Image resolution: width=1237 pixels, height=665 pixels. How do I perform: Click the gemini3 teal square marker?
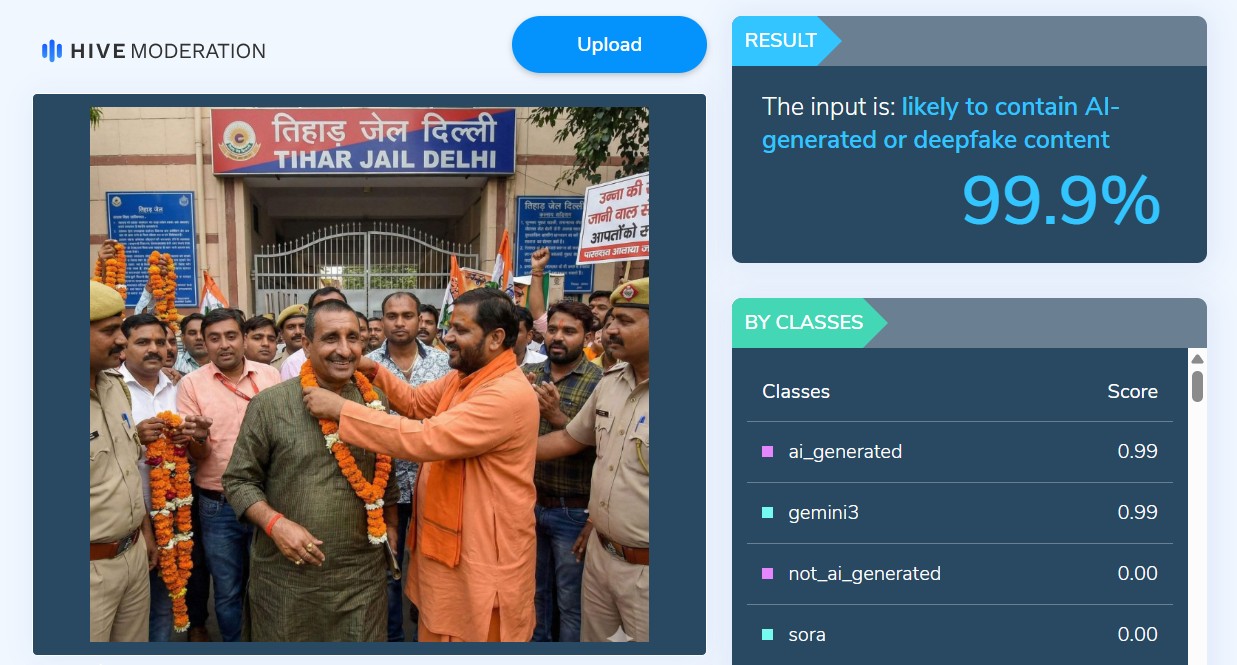coord(767,513)
